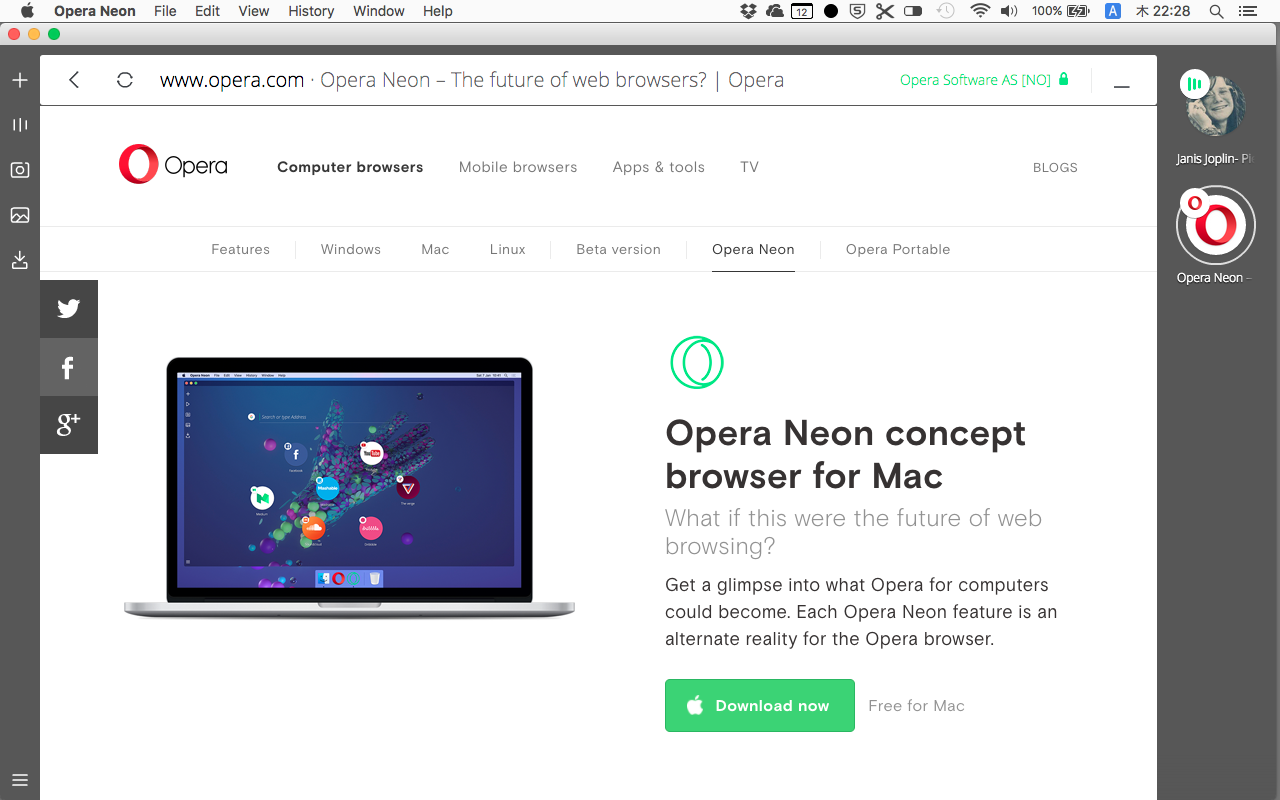1280x800 pixels.
Task: Open the hamburger menu at sidebar bottom
Action: click(x=20, y=780)
